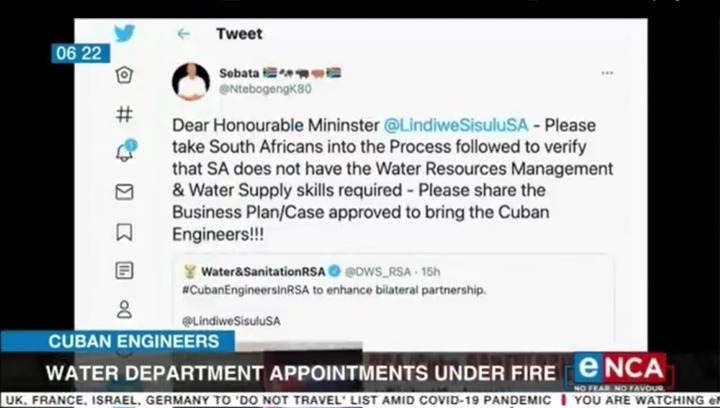Open the Bookmarks icon
Screen dimensions: 720x408
click(124, 232)
